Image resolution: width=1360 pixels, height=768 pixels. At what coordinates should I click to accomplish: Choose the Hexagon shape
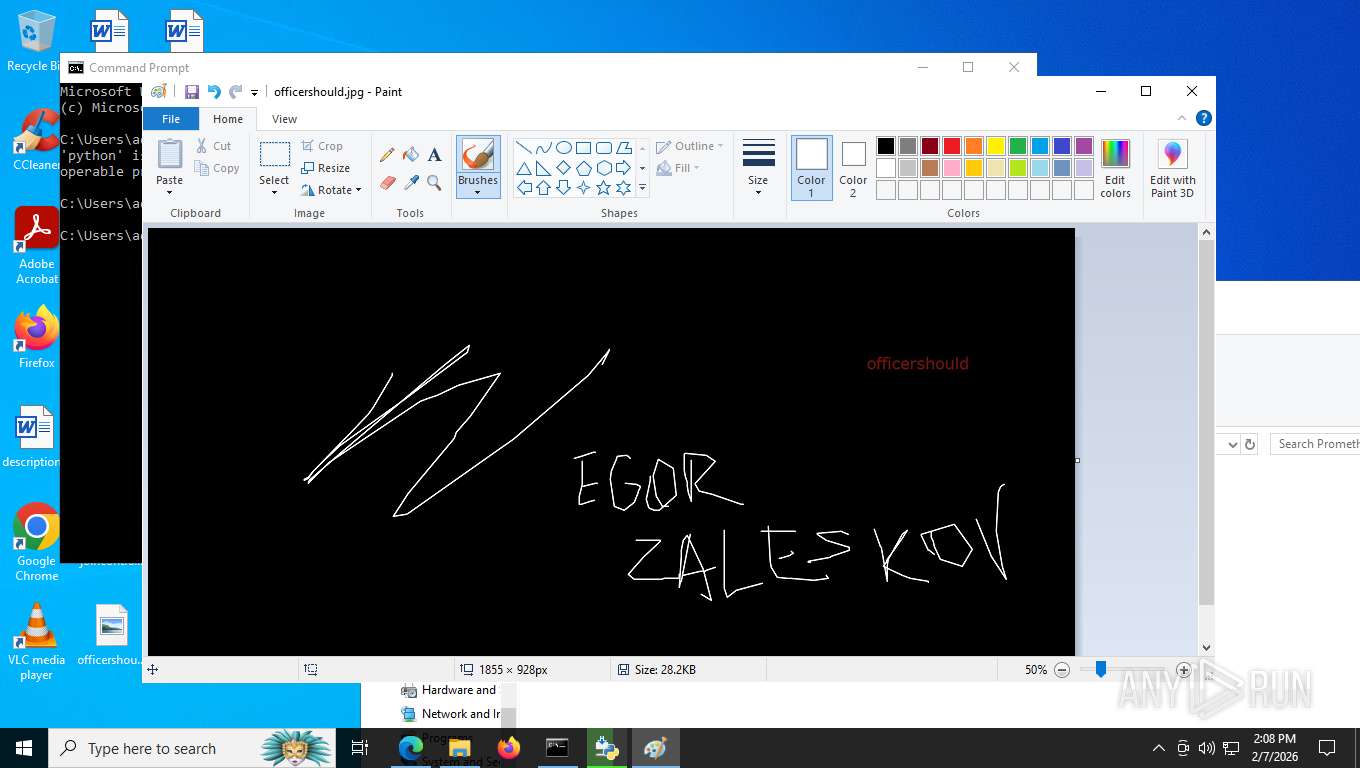coord(603,167)
